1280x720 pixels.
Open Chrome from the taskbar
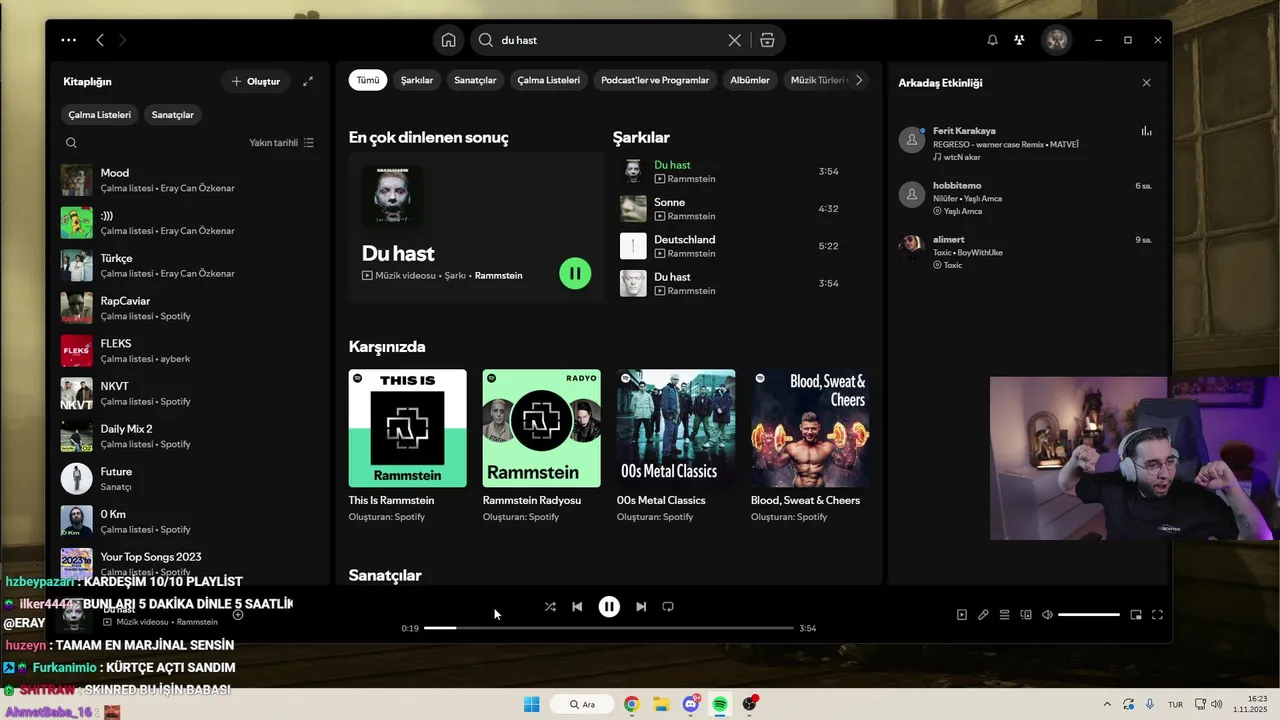(x=631, y=704)
